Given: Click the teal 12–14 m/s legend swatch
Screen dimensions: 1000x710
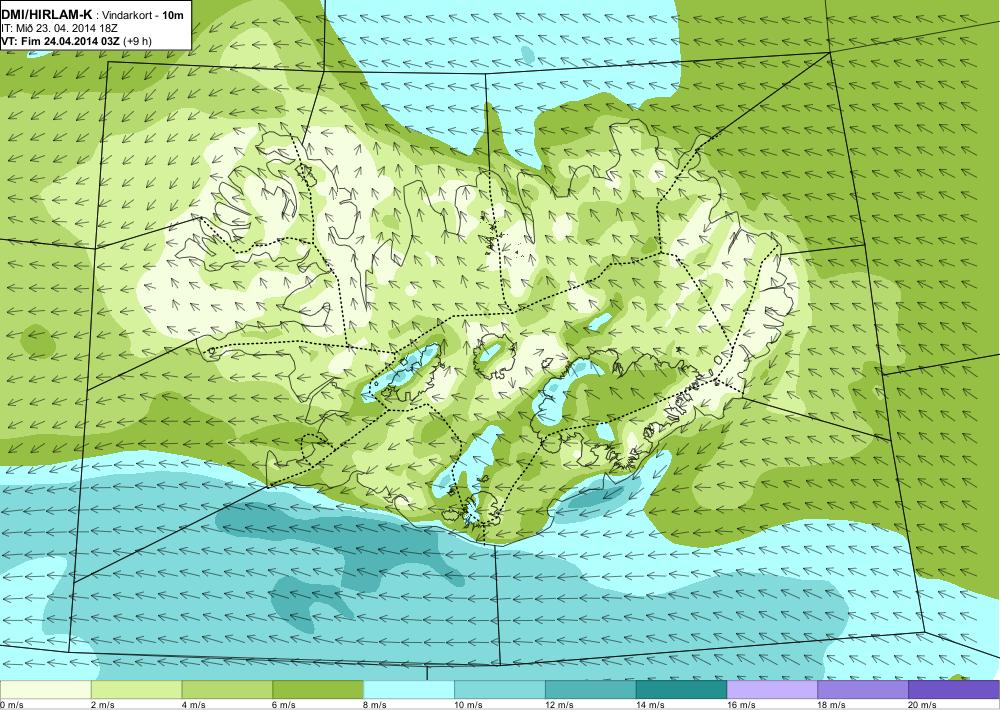Looking at the screenshot, I should point(591,690).
